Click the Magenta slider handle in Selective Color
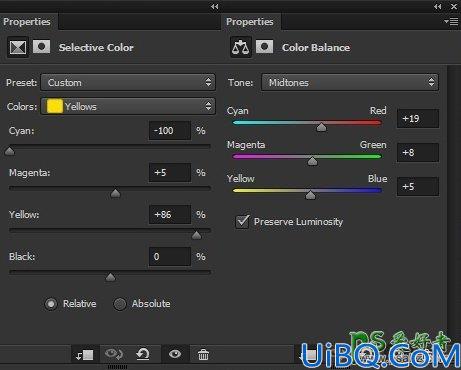The height and width of the screenshot is (370, 461). pyautogui.click(x=115, y=193)
